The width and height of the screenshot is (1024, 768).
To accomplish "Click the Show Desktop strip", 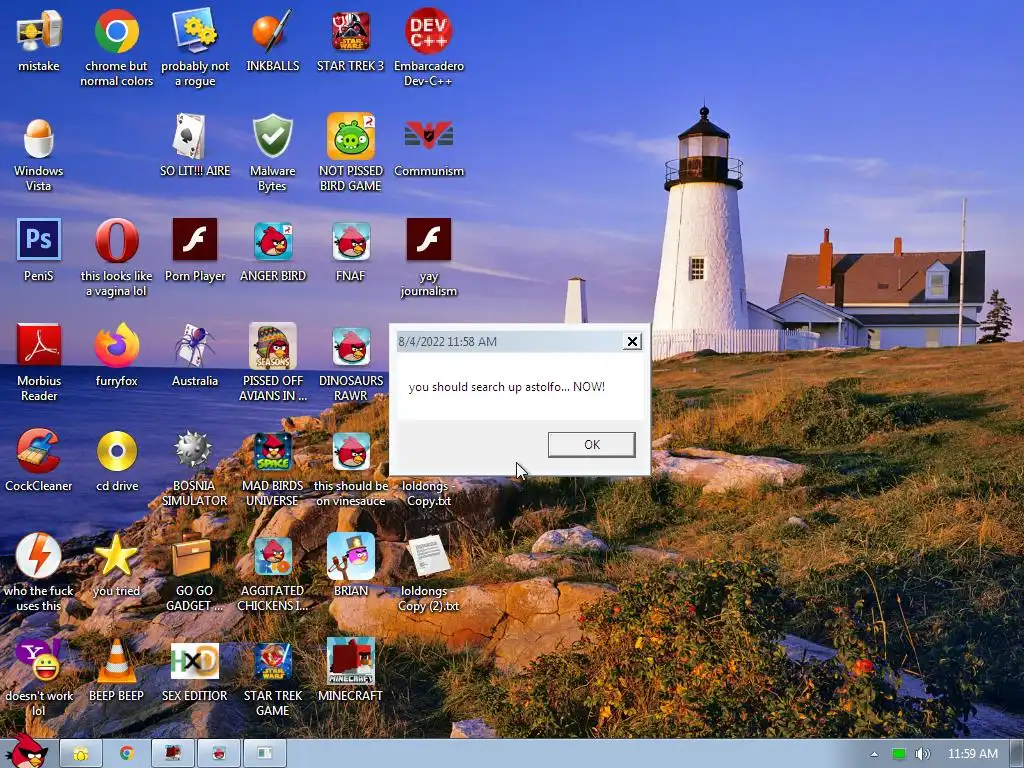I will coord(1016,754).
